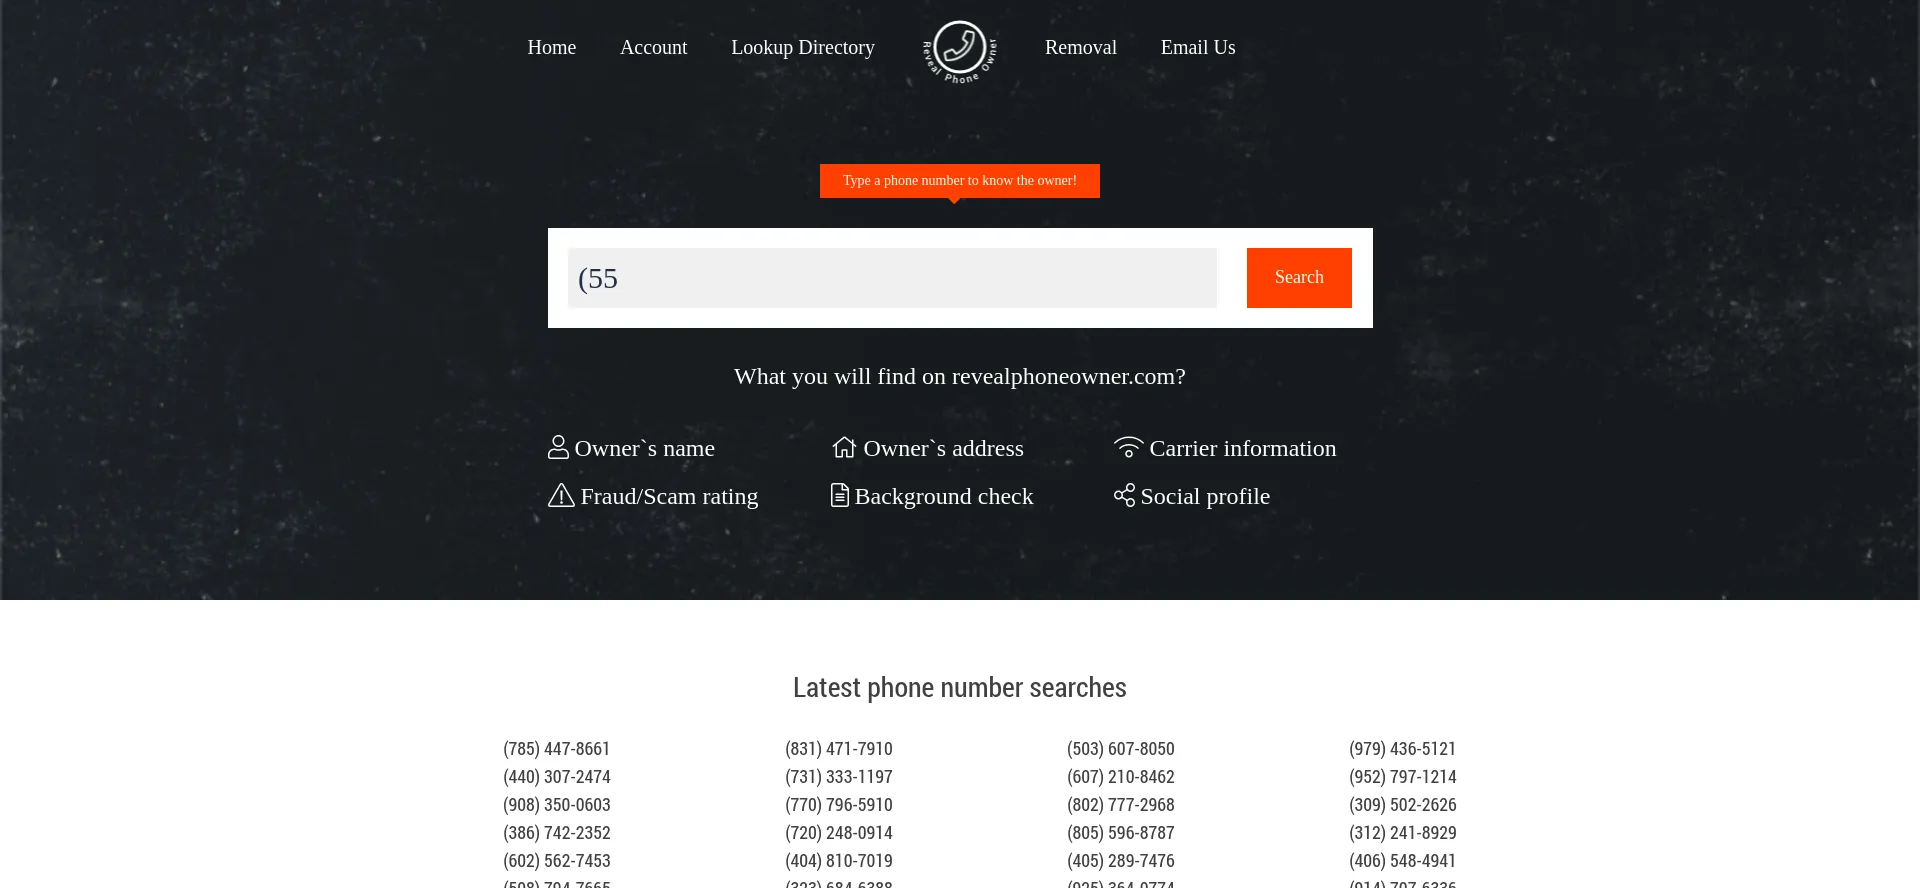Open the Account menu item
The image size is (1920, 888).
click(653, 47)
